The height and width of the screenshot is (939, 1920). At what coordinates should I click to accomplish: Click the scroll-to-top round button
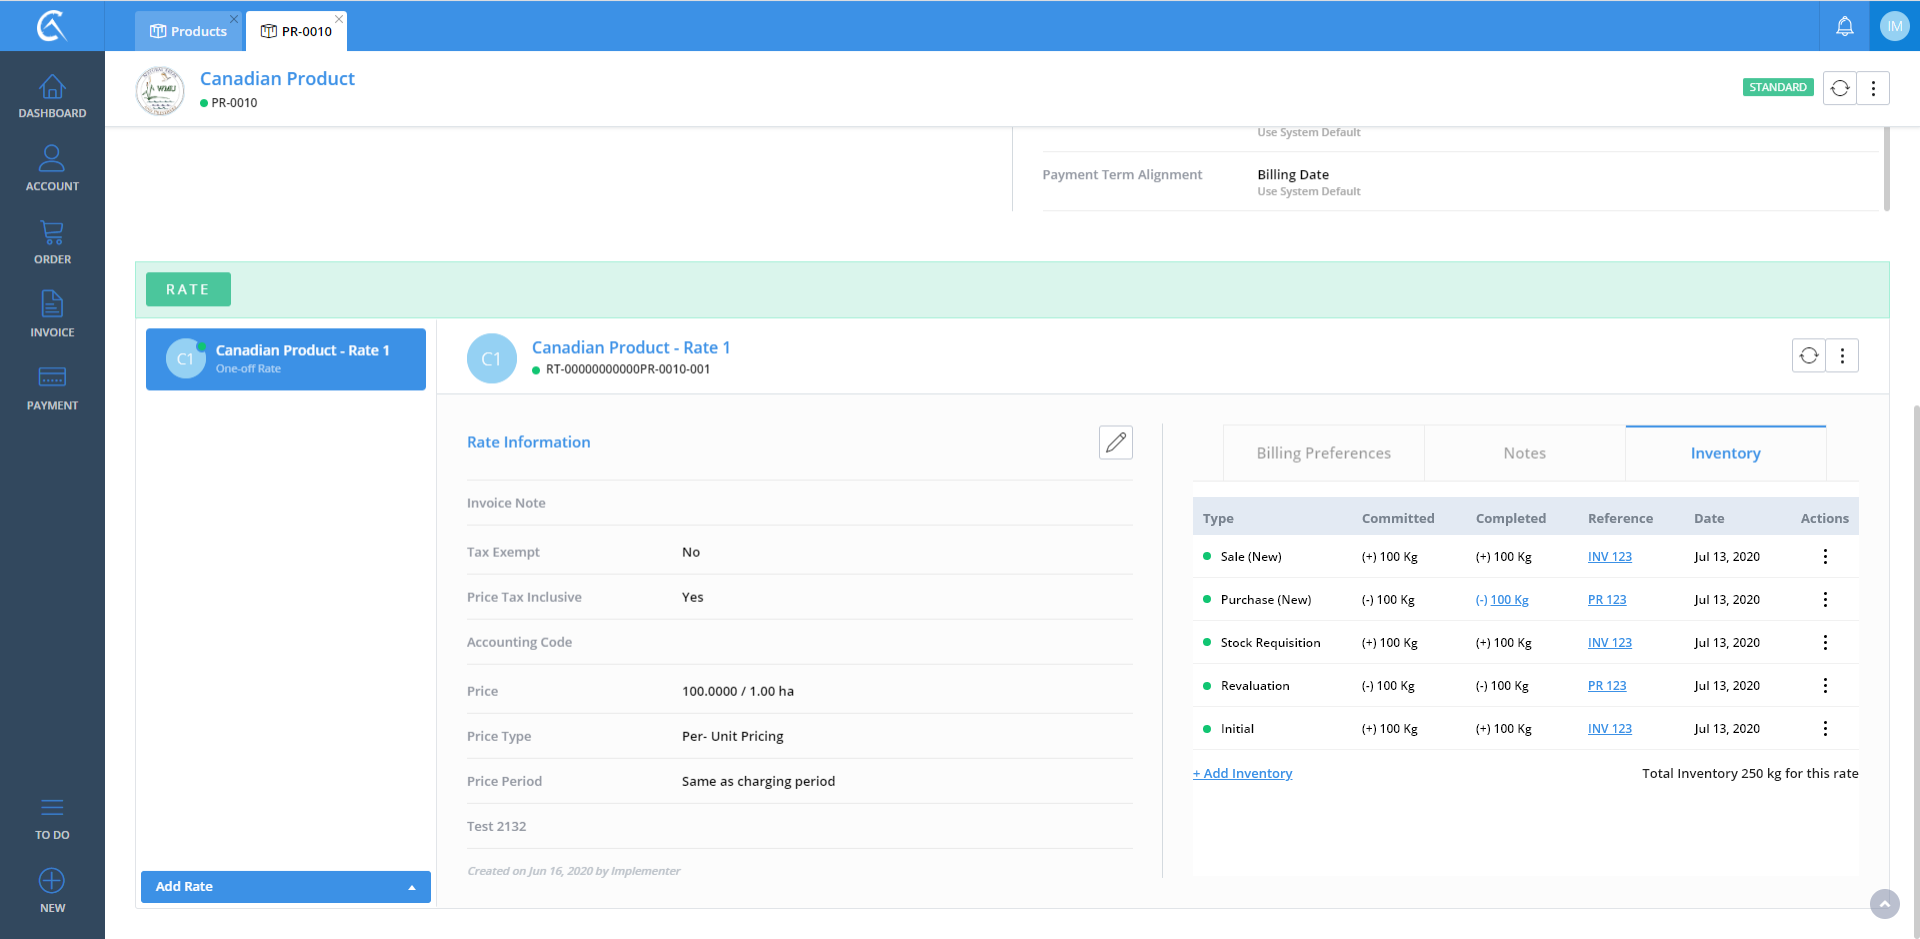pos(1884,904)
